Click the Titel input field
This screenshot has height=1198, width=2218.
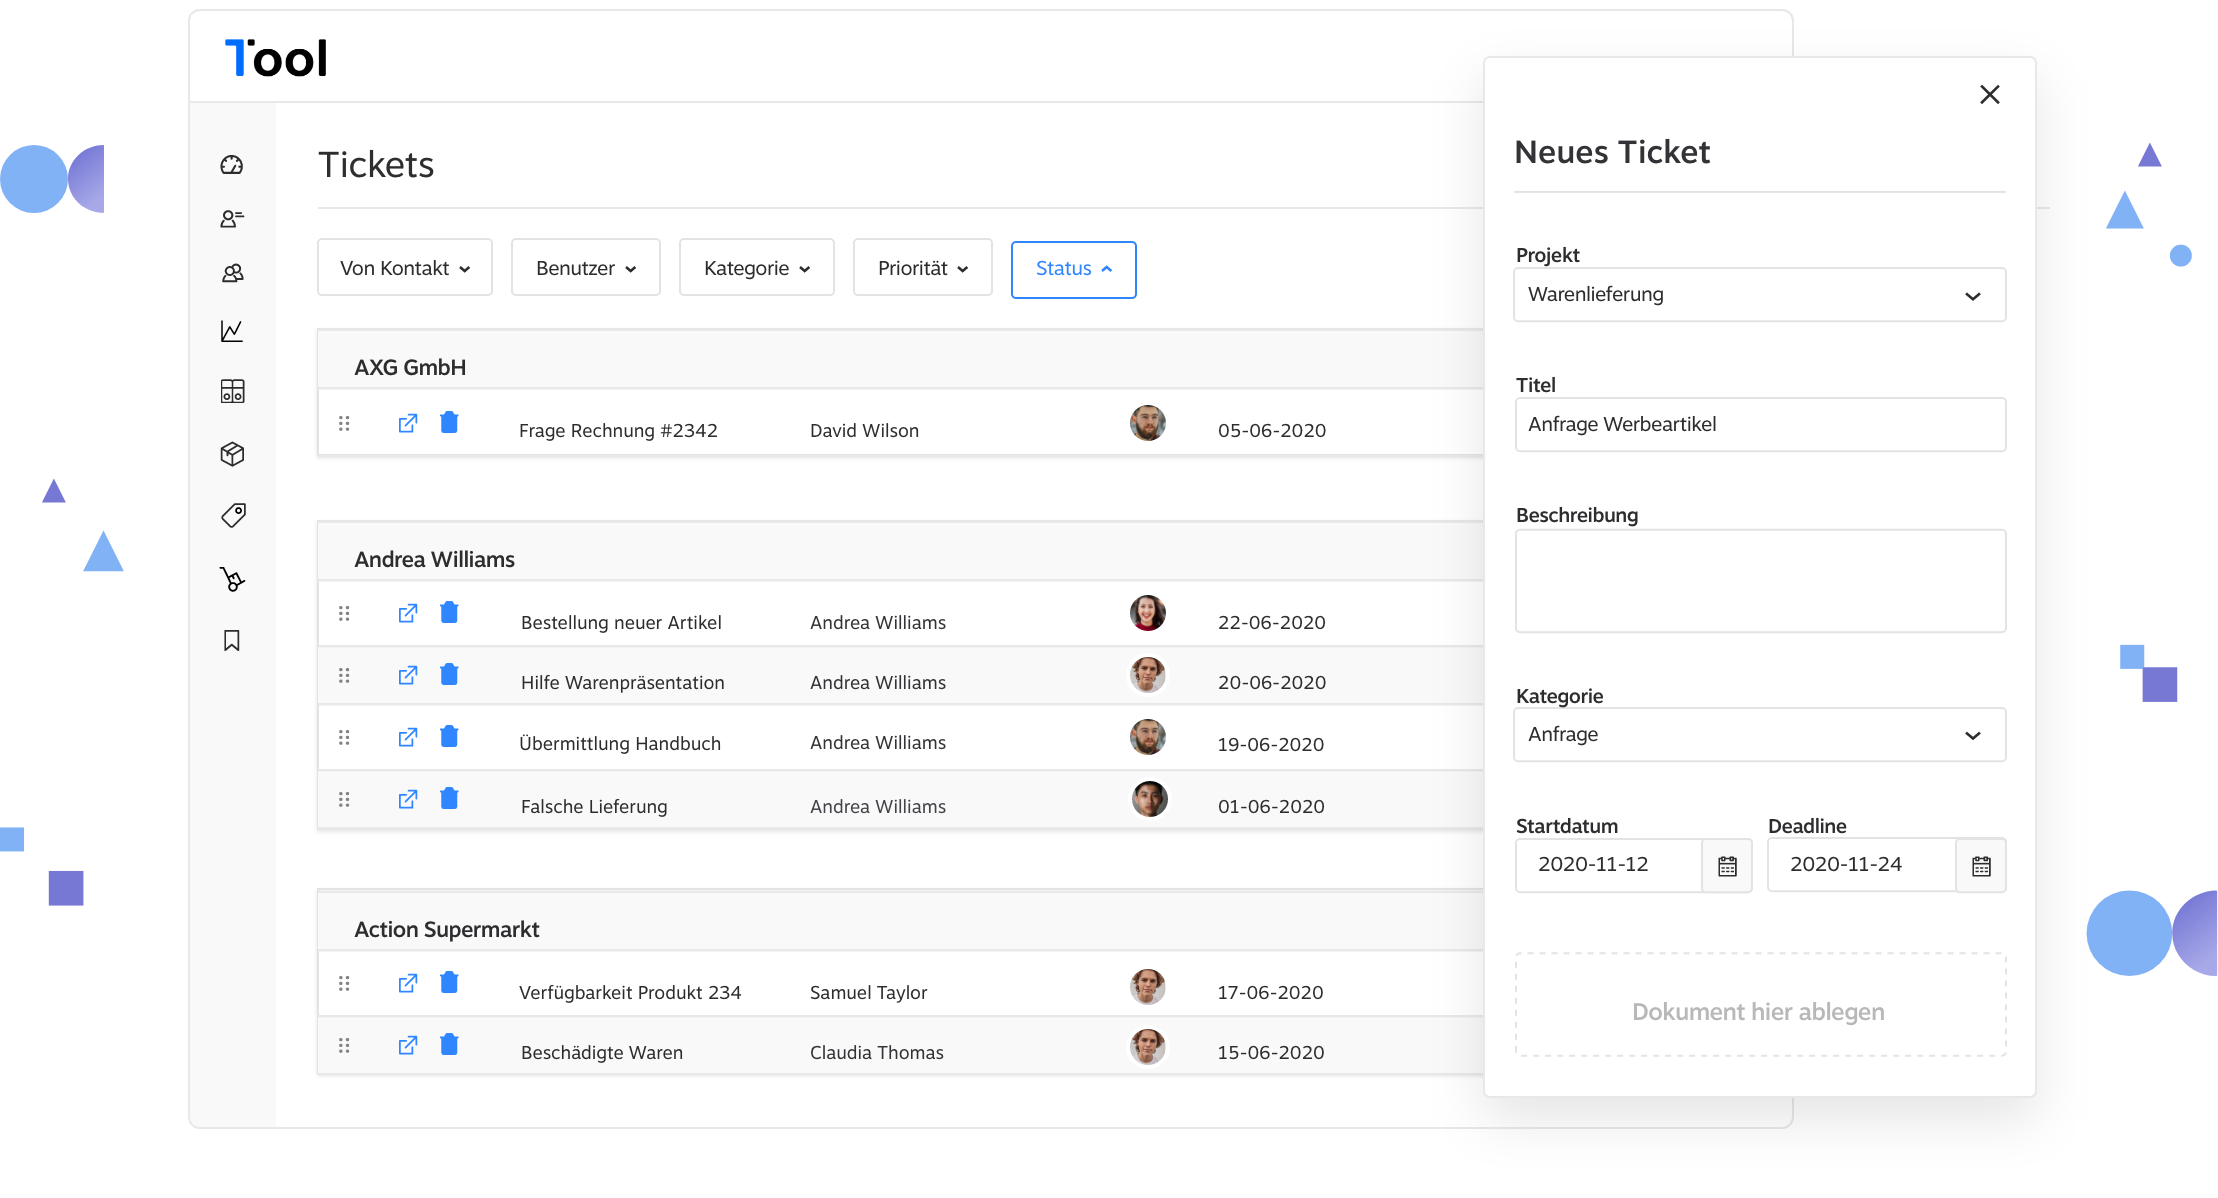1759,425
